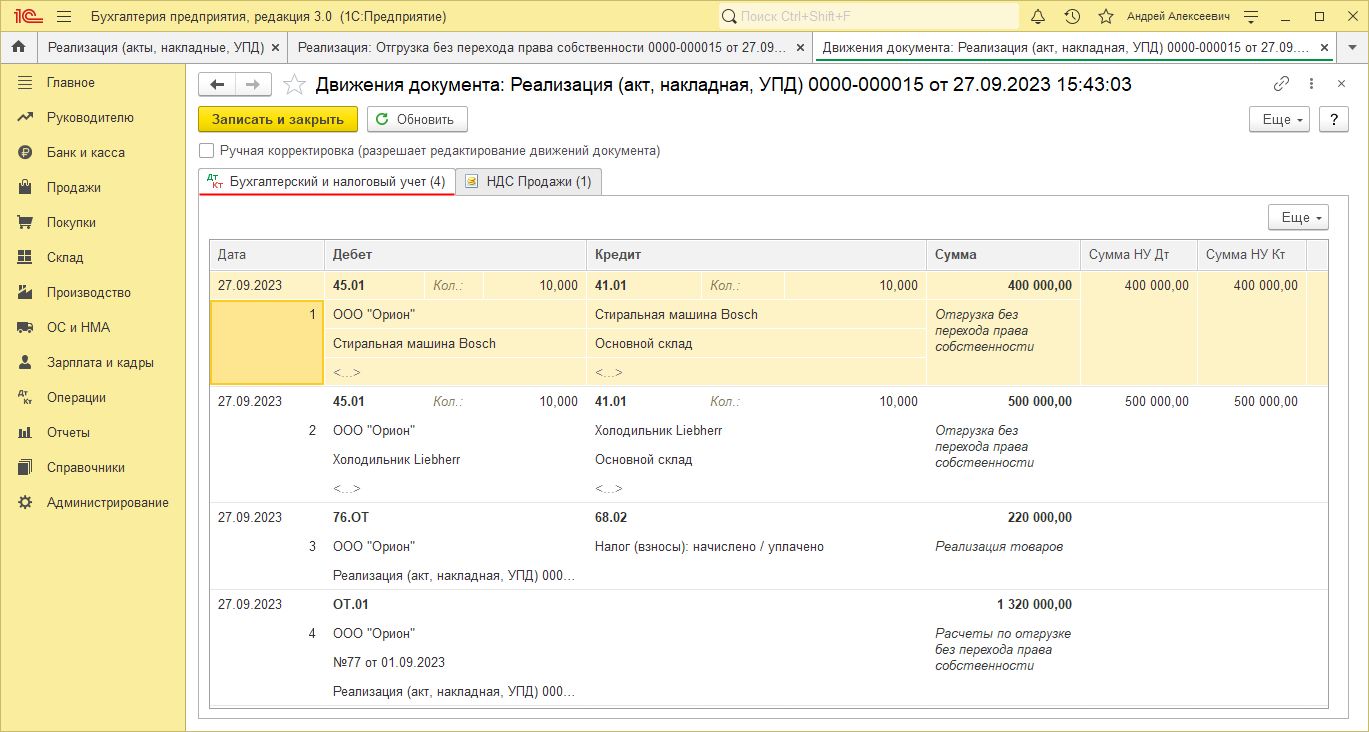Open the settings lines icon near user name
This screenshot has width=1369, height=732.
[x=1250, y=17]
